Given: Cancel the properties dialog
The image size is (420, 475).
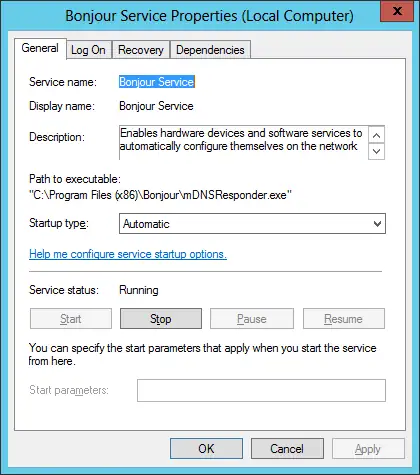Looking at the screenshot, I should (x=287, y=449).
